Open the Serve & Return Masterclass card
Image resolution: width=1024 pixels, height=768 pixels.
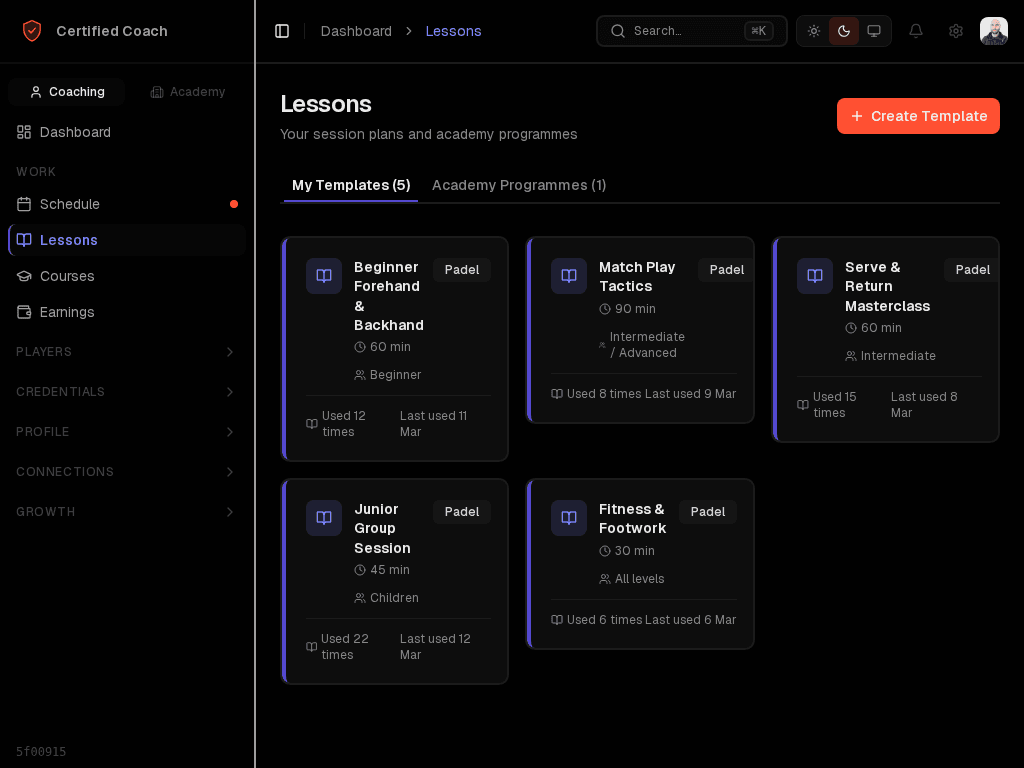click(x=887, y=286)
